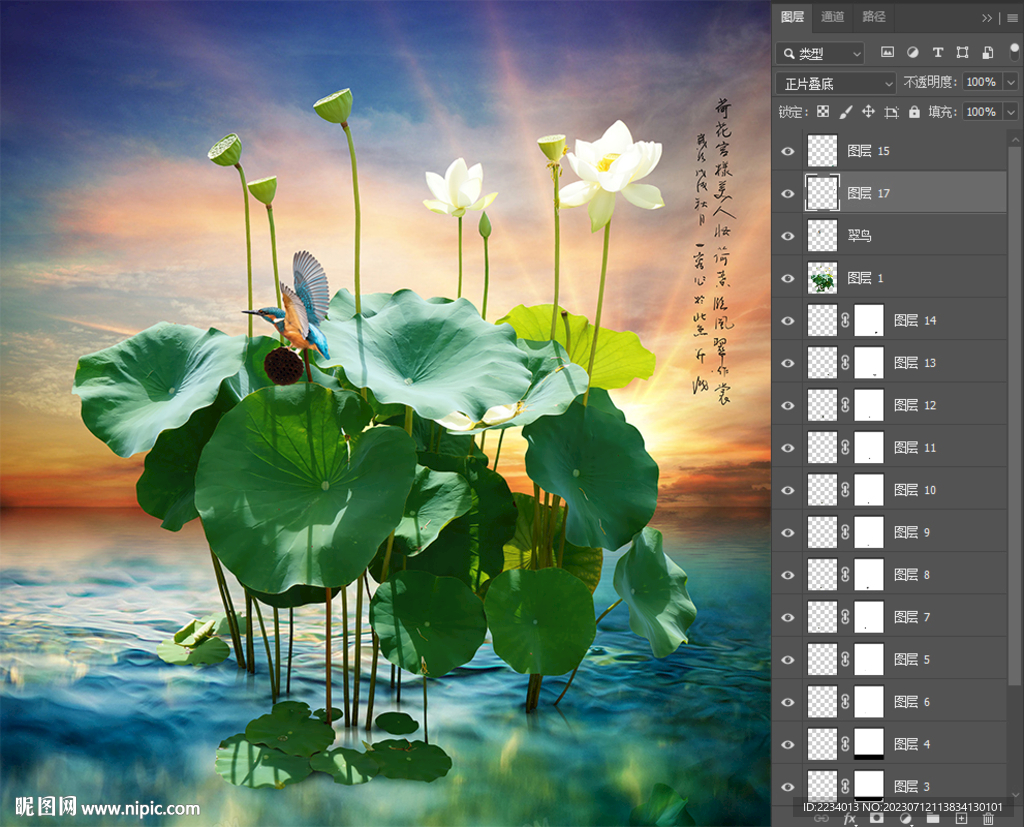
Task: Expand the 不透明度 opacity dropdown arrow
Action: click(1010, 83)
